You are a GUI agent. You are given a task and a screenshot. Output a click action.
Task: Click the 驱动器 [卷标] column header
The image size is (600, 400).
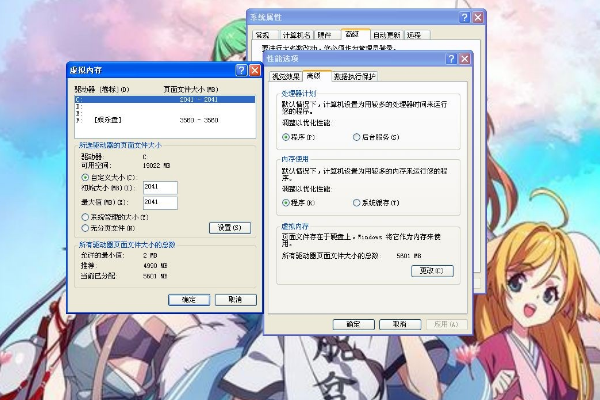102,89
